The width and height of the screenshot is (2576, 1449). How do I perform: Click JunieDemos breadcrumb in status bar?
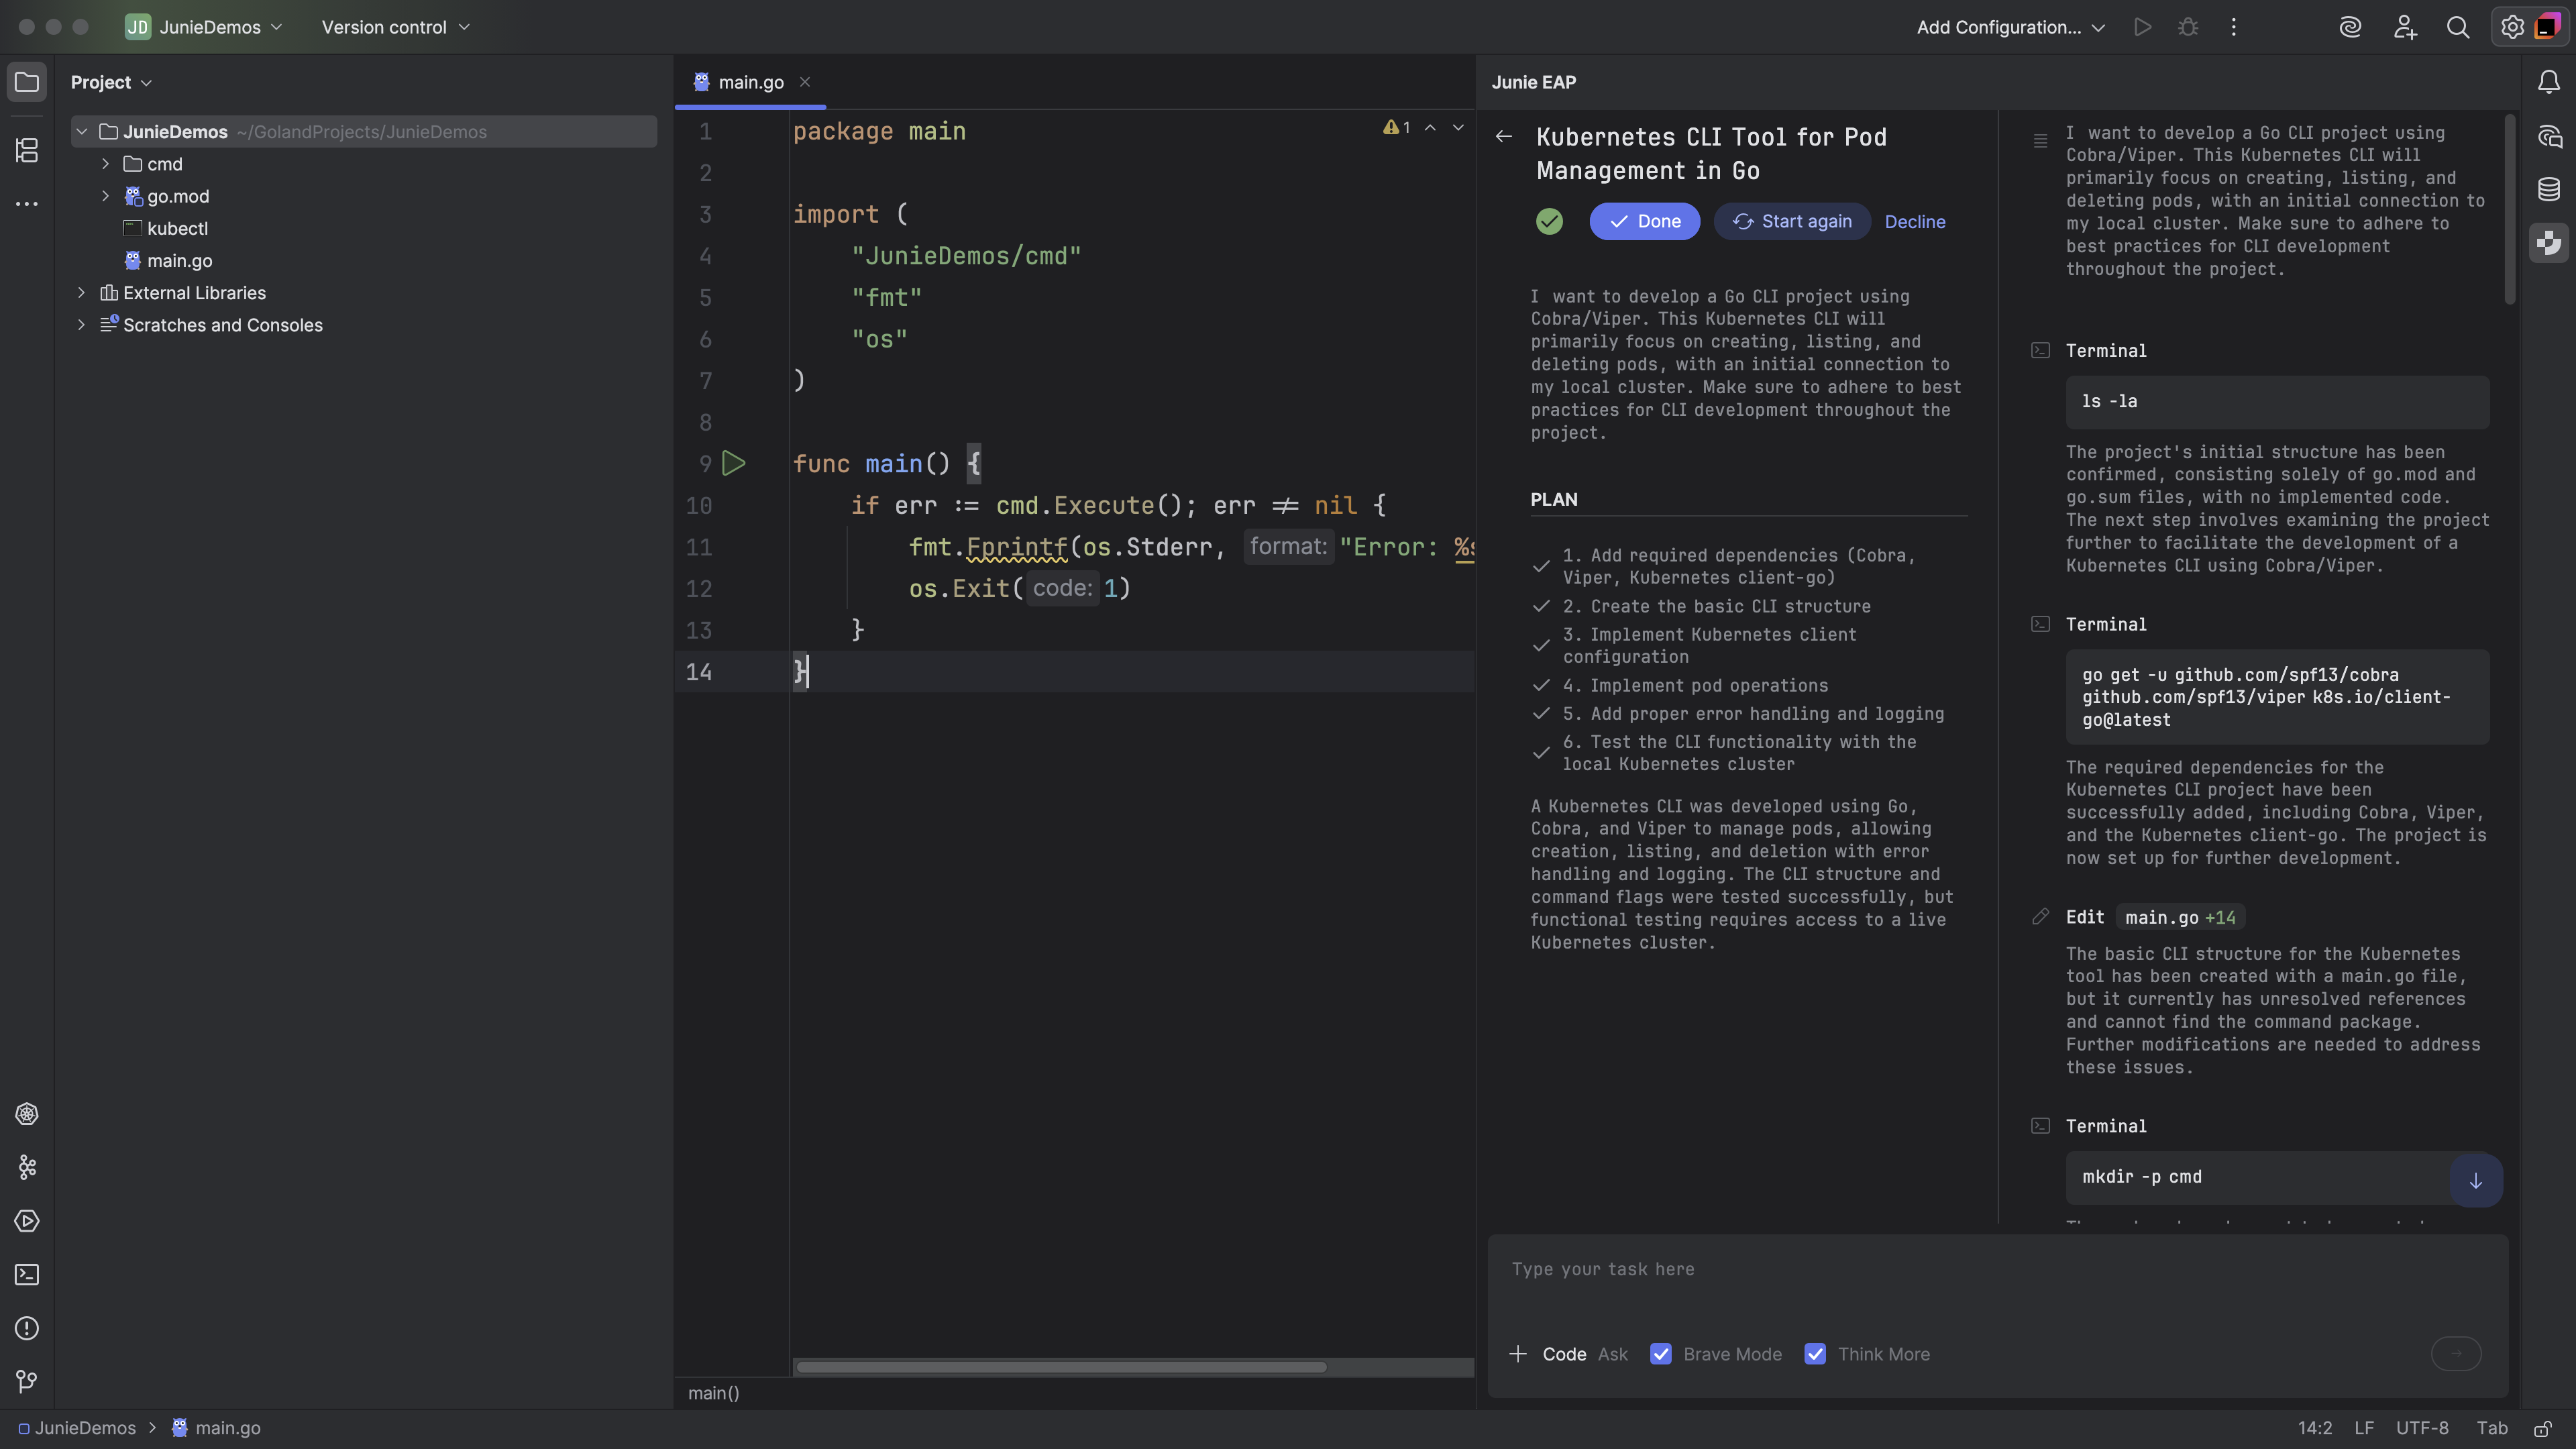77,1428
